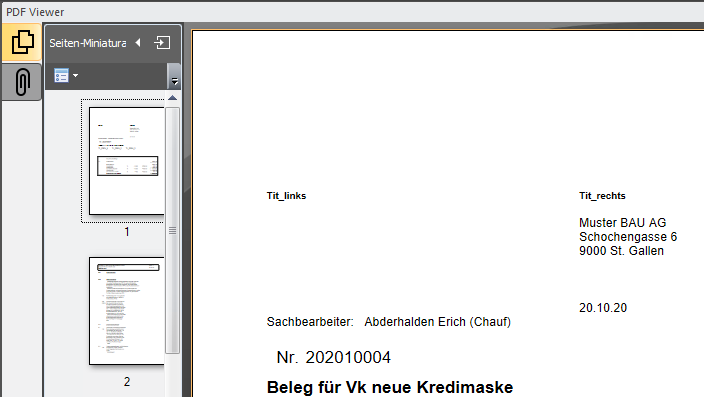Click the Muster BAU AG address line
Image resolution: width=704 pixels, height=397 pixels.
[x=622, y=223]
